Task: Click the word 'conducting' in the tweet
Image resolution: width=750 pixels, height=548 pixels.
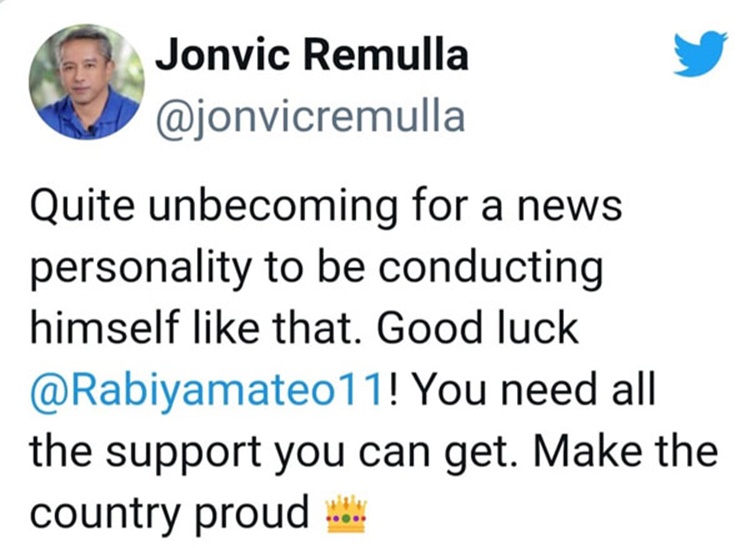Action: [x=491, y=268]
